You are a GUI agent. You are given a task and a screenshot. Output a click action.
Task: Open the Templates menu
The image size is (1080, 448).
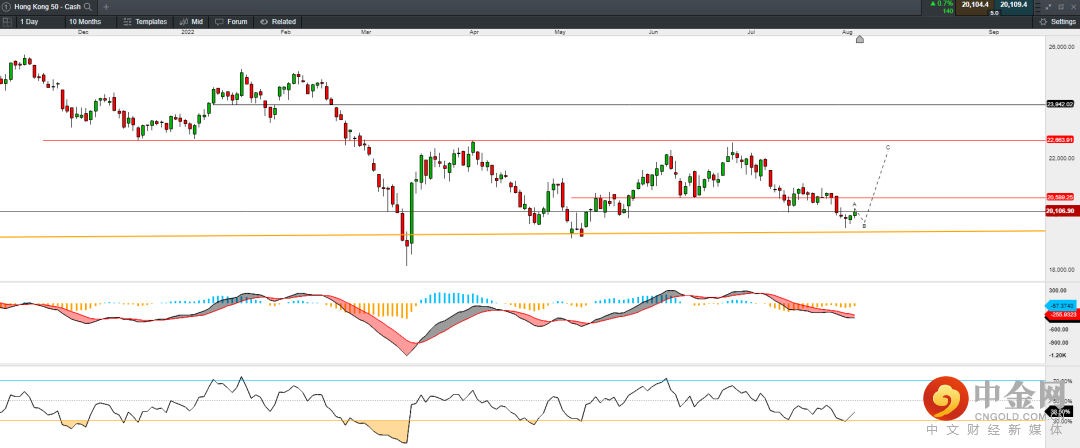click(145, 21)
